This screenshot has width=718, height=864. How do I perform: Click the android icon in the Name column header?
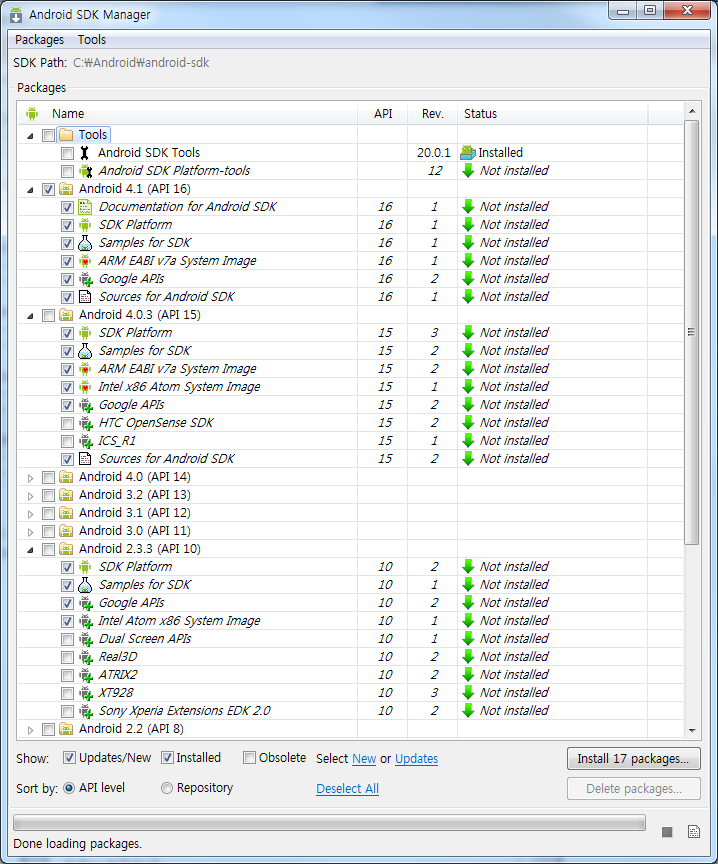pos(32,114)
